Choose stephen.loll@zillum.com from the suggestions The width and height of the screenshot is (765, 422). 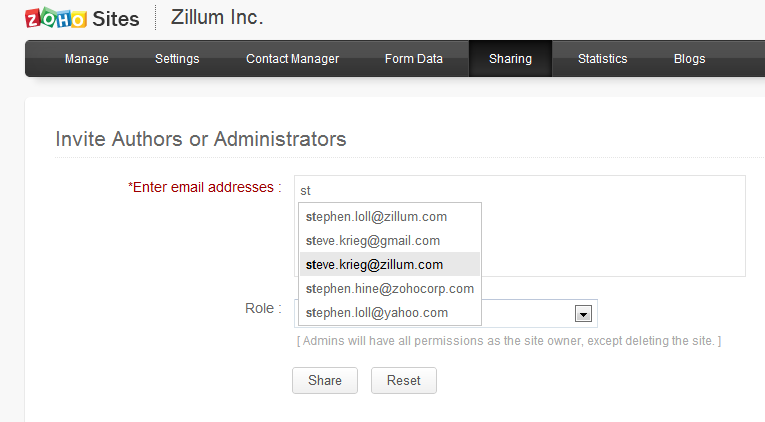tap(377, 216)
